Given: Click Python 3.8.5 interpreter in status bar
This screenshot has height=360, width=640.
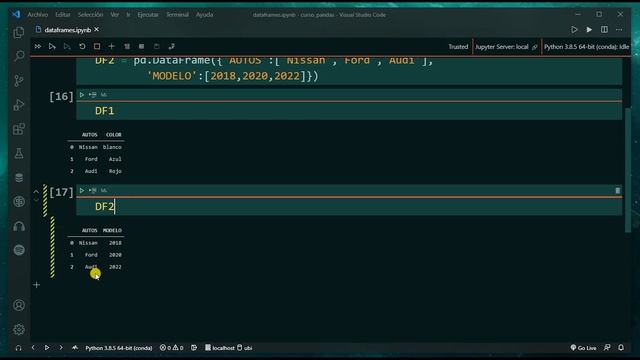Looking at the screenshot, I should click(x=118, y=348).
